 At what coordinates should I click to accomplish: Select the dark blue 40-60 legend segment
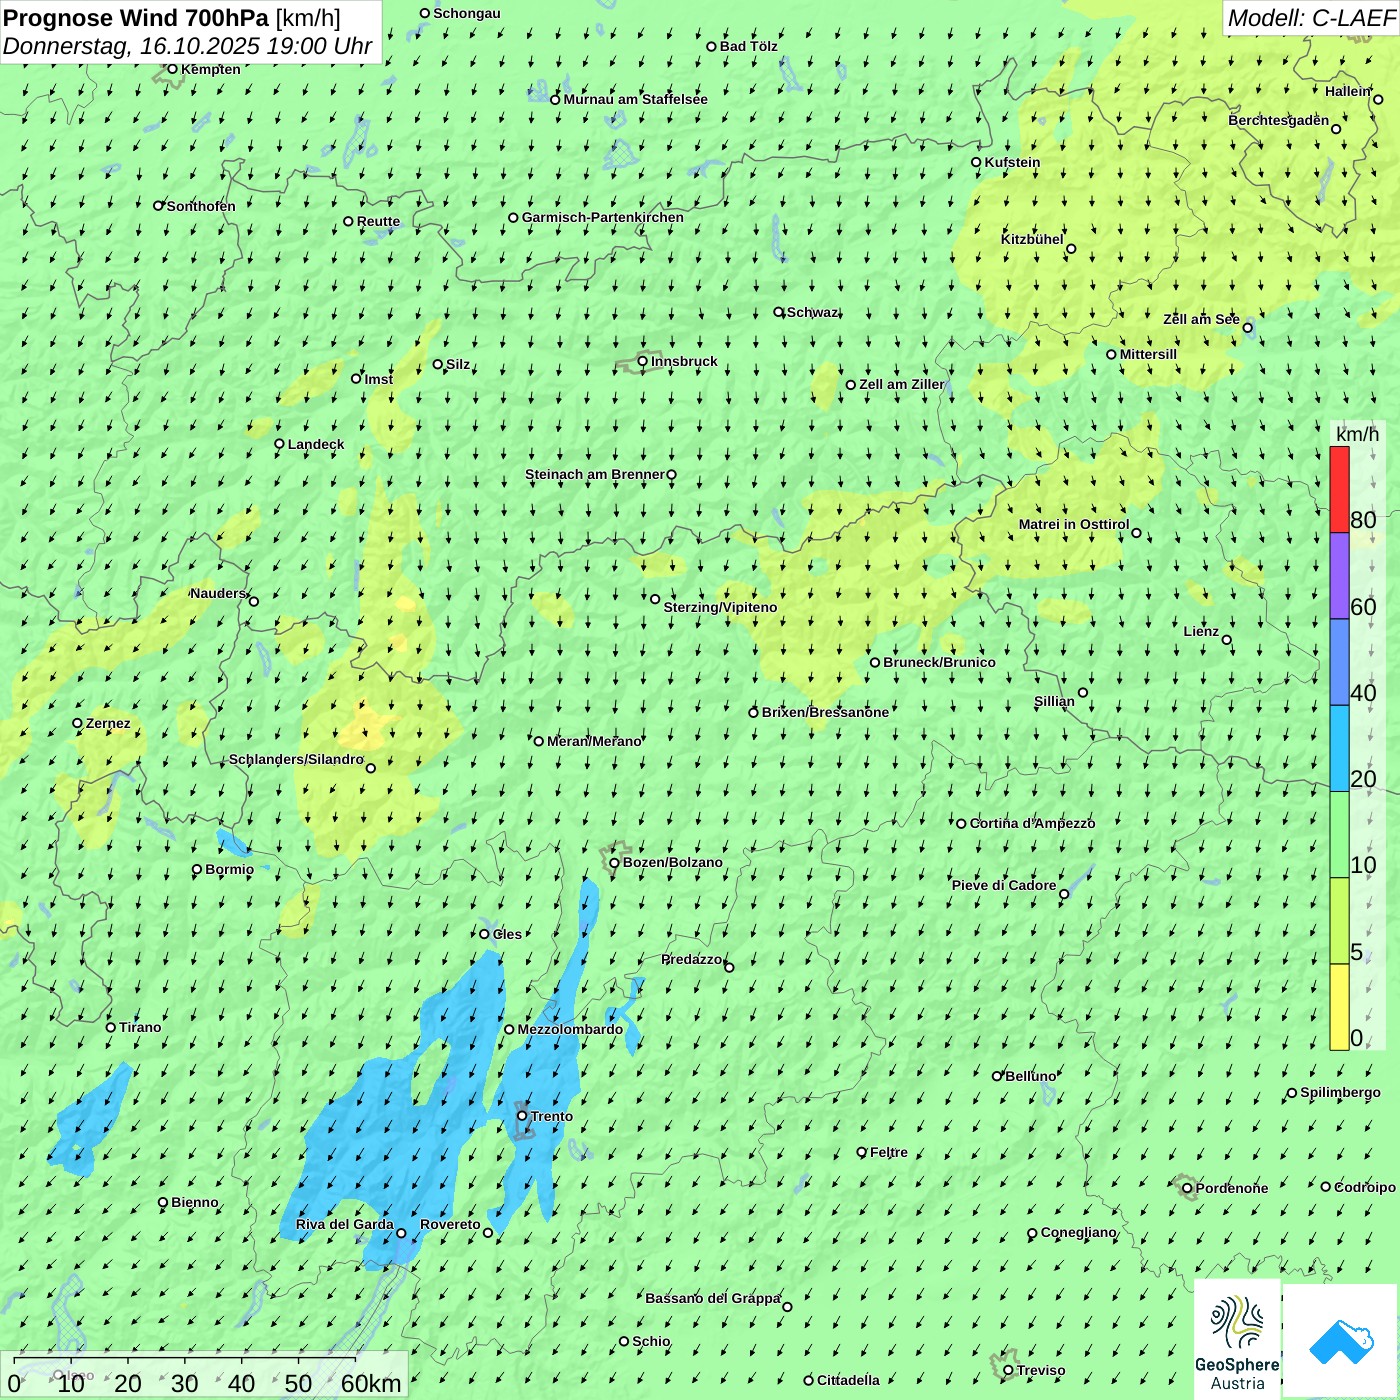point(1339,663)
